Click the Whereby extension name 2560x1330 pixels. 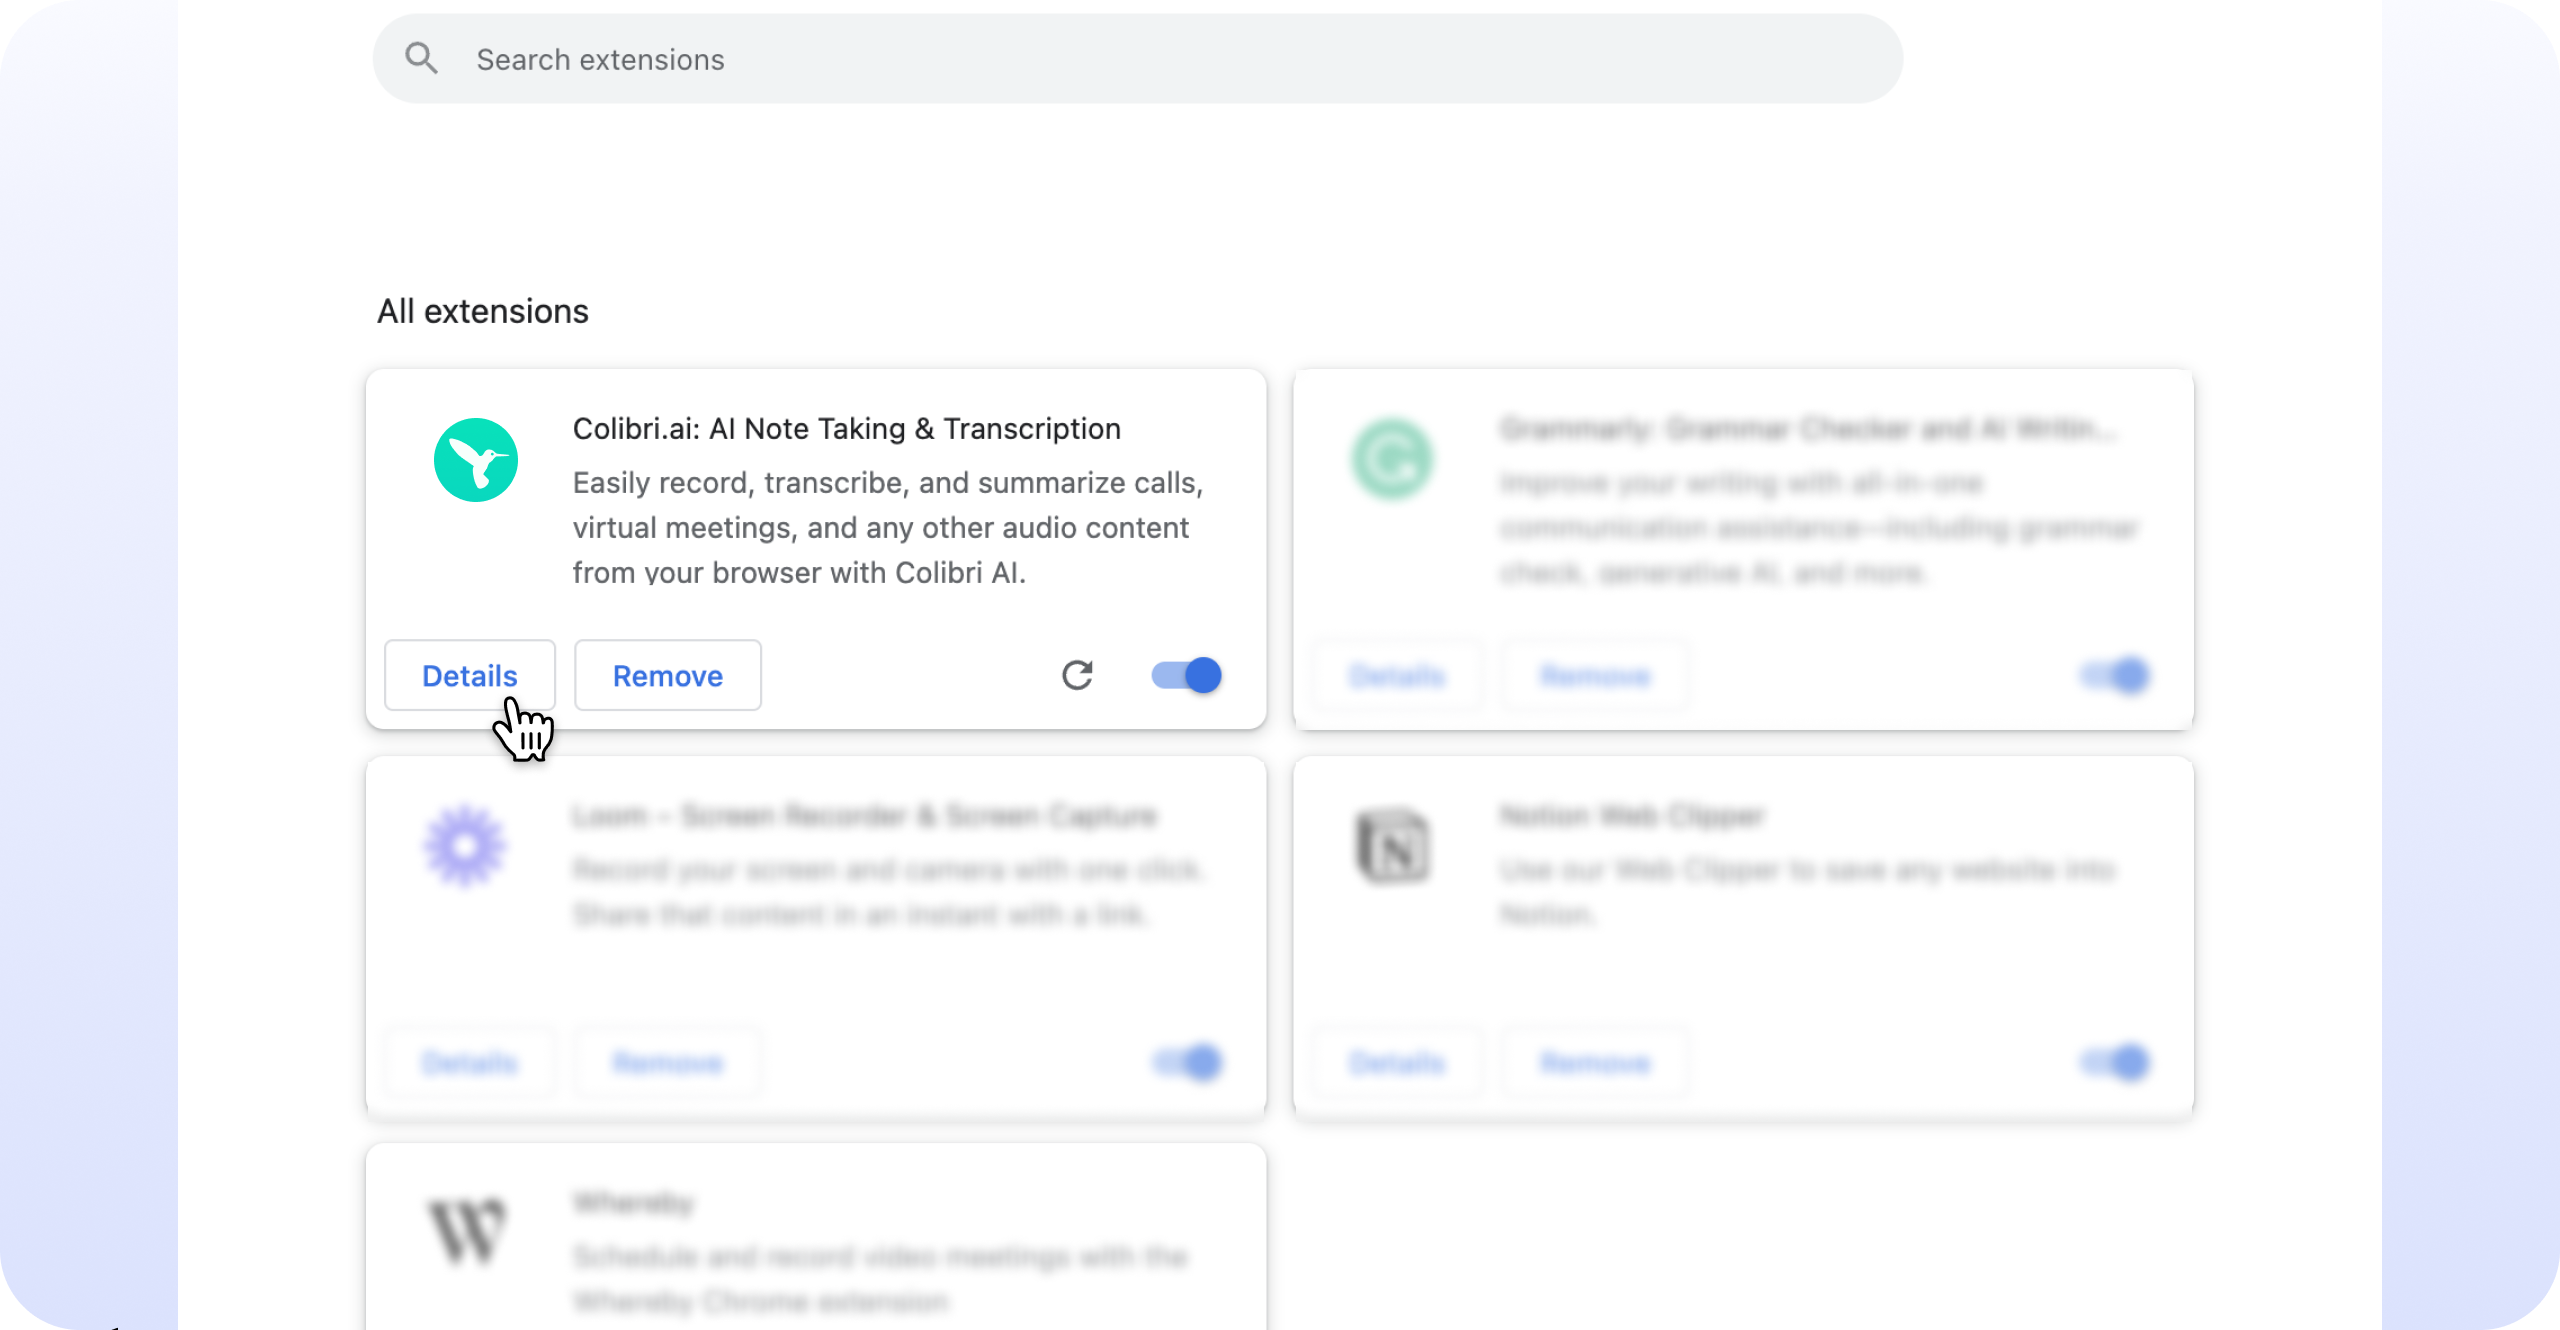[633, 1203]
